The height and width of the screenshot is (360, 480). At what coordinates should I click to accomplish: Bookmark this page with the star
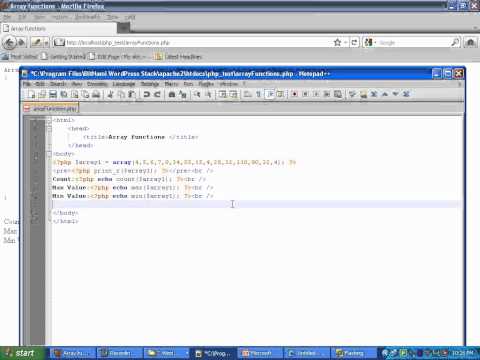pos(337,43)
